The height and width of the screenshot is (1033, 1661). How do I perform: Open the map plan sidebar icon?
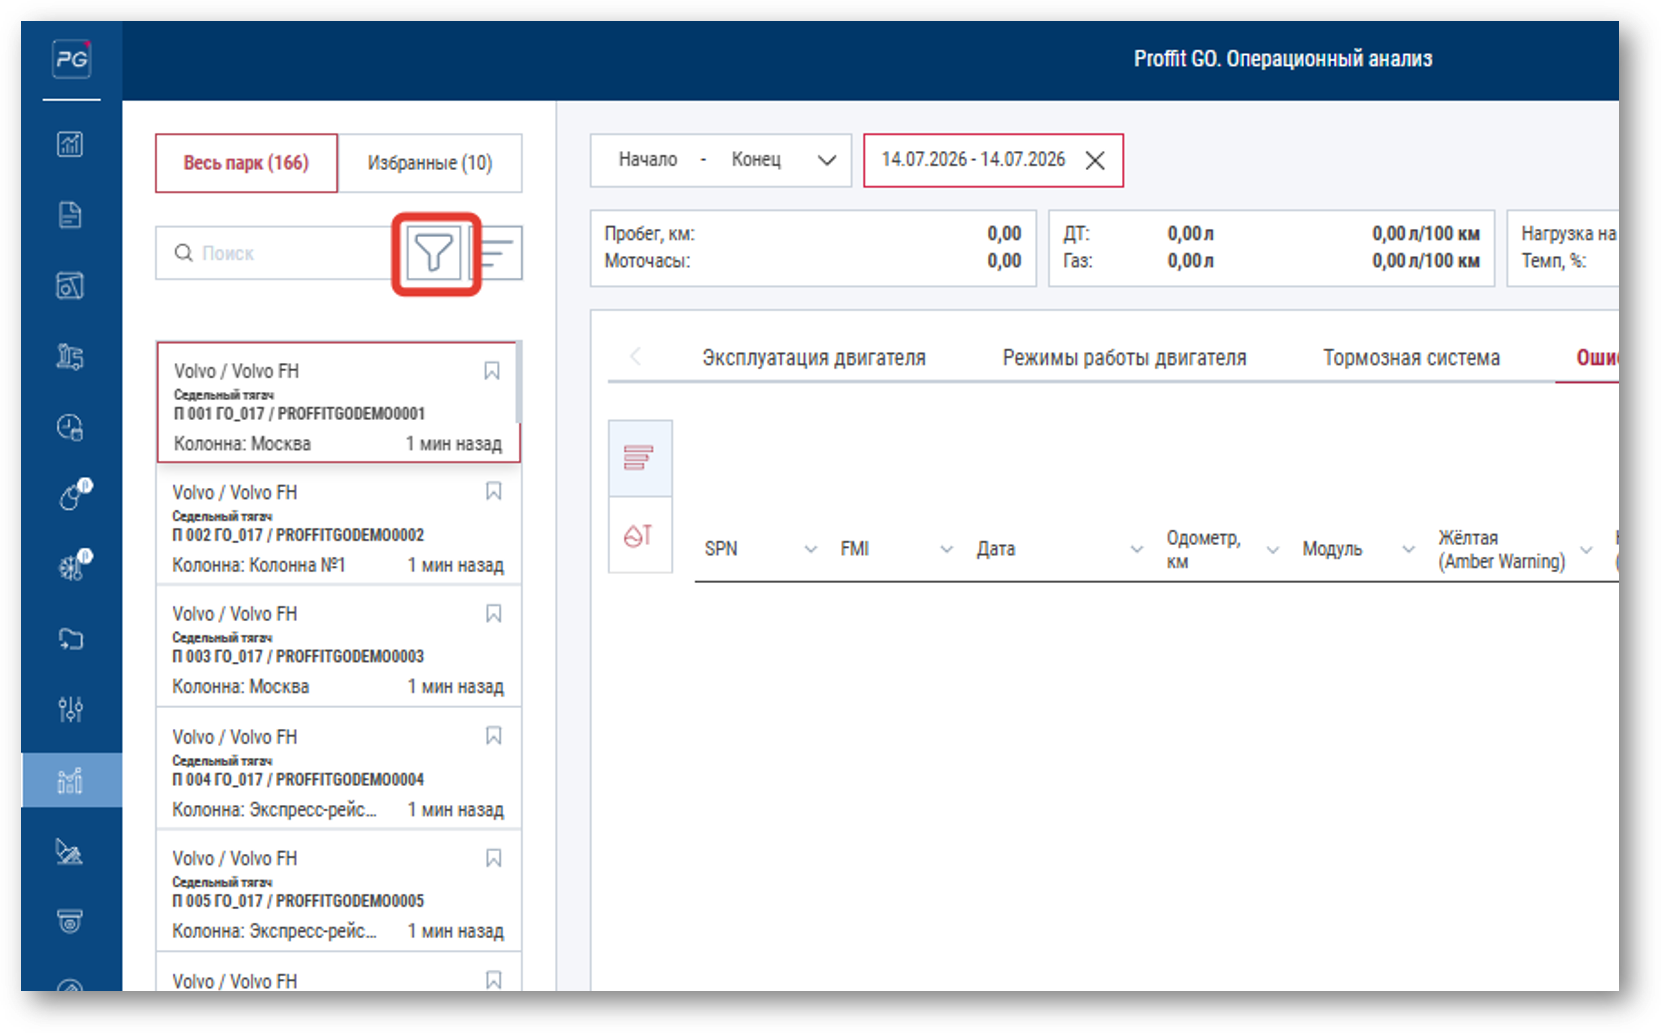(70, 286)
